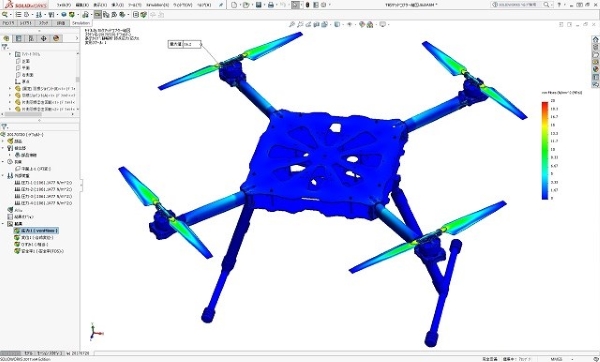Click the search magnifier icon on Simulation toolbar
Image resolution: width=600 pixels, height=362 pixels.
[x=5, y=15]
